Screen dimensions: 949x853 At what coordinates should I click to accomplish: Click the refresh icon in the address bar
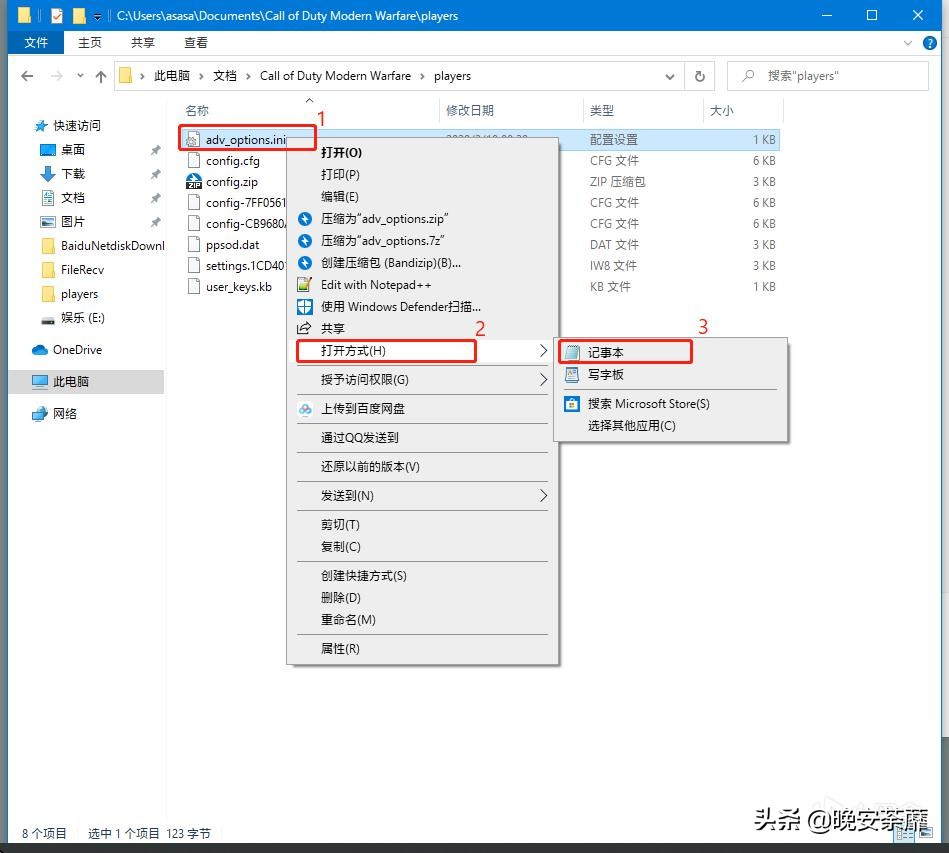point(700,76)
